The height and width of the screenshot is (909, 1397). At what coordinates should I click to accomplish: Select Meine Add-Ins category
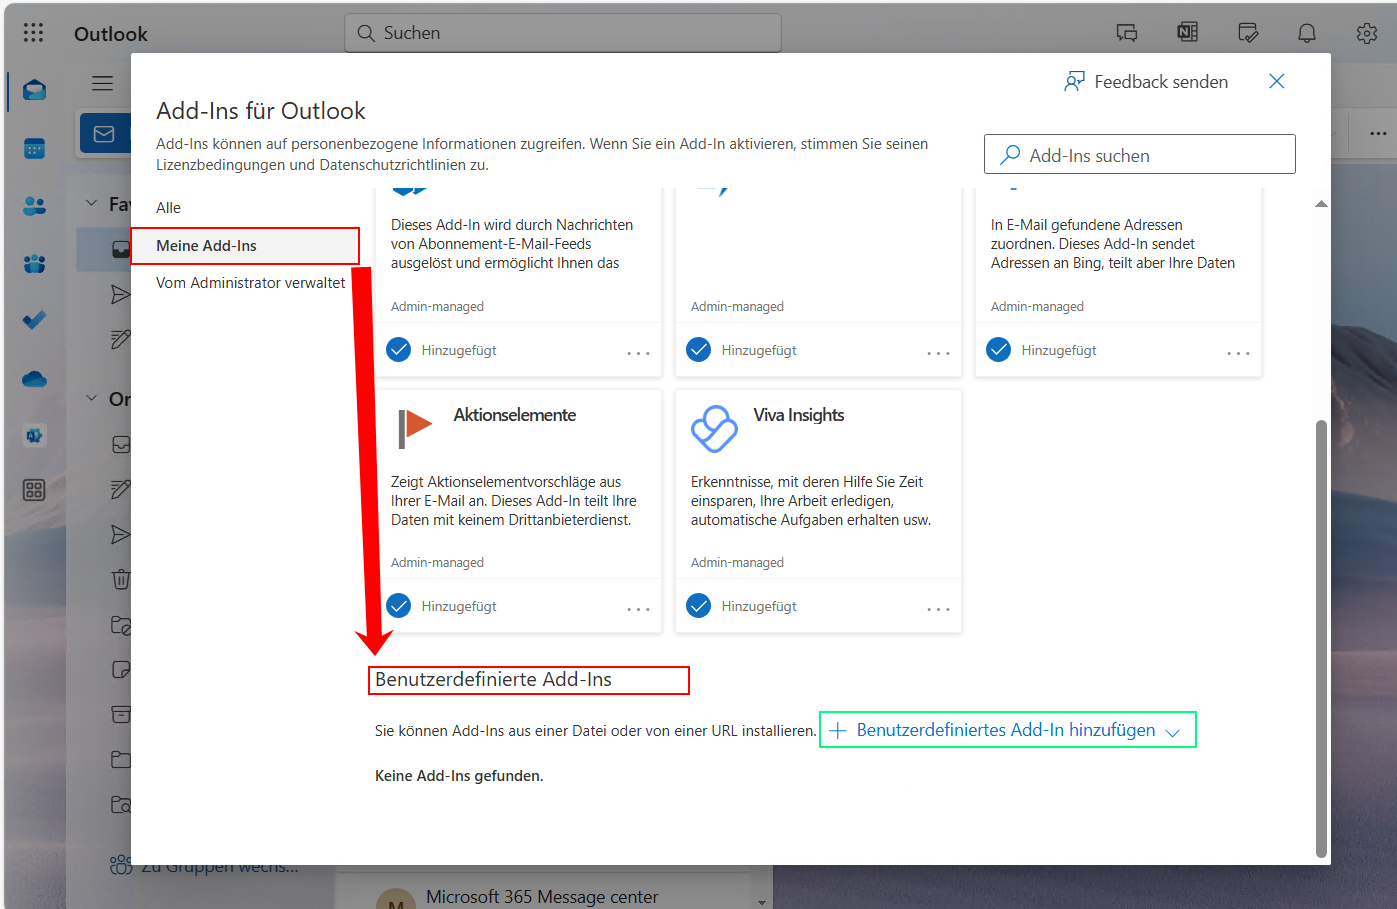(x=245, y=246)
